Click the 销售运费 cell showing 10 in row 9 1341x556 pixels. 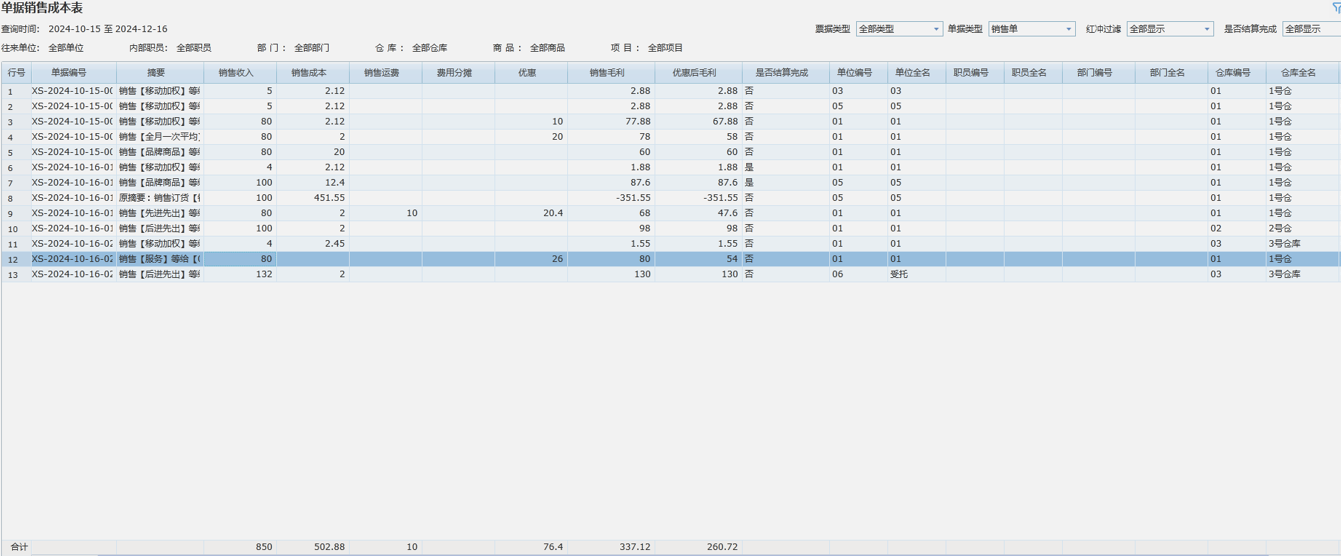click(x=385, y=213)
